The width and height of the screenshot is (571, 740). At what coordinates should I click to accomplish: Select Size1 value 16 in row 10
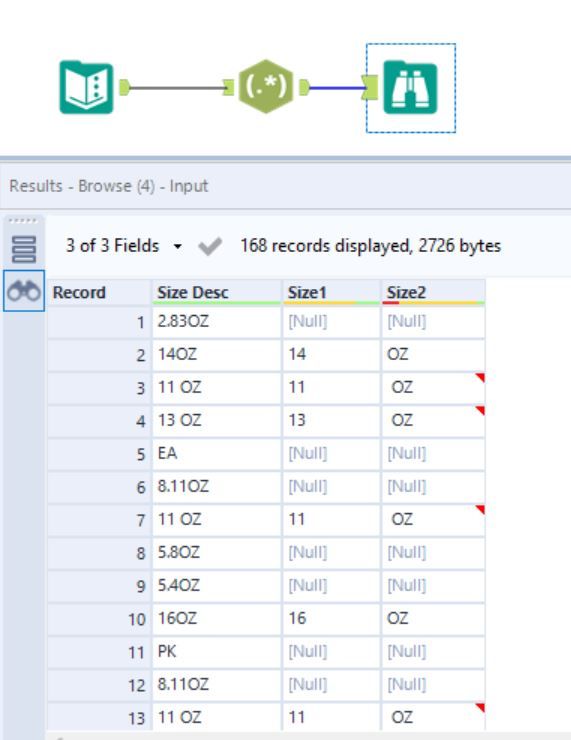coord(332,619)
